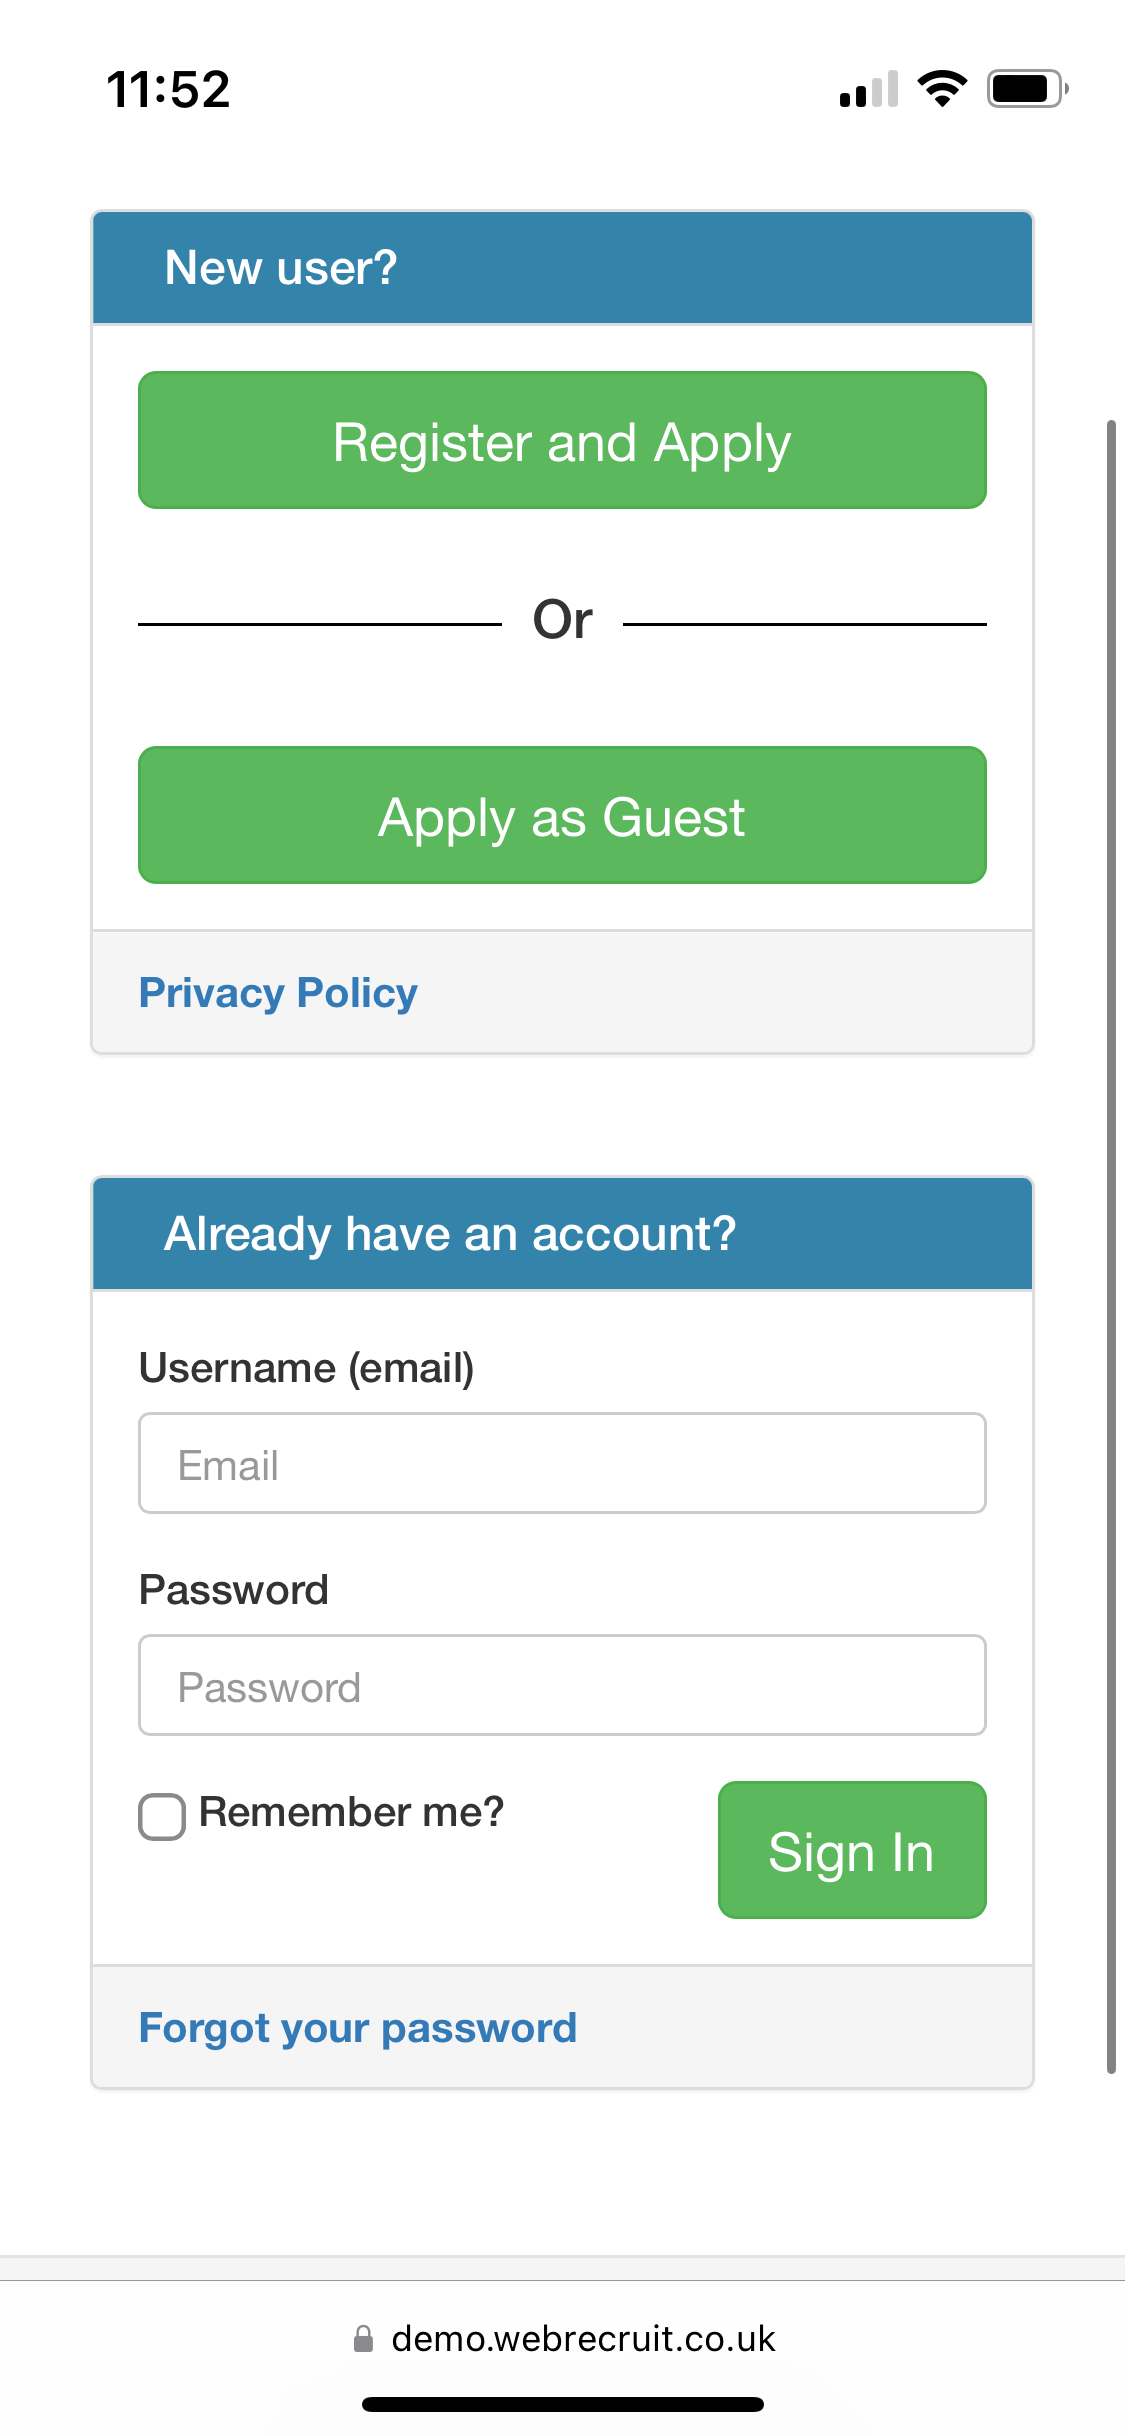Click the "Remember me?" label text
The width and height of the screenshot is (1125, 2436).
[351, 1812]
